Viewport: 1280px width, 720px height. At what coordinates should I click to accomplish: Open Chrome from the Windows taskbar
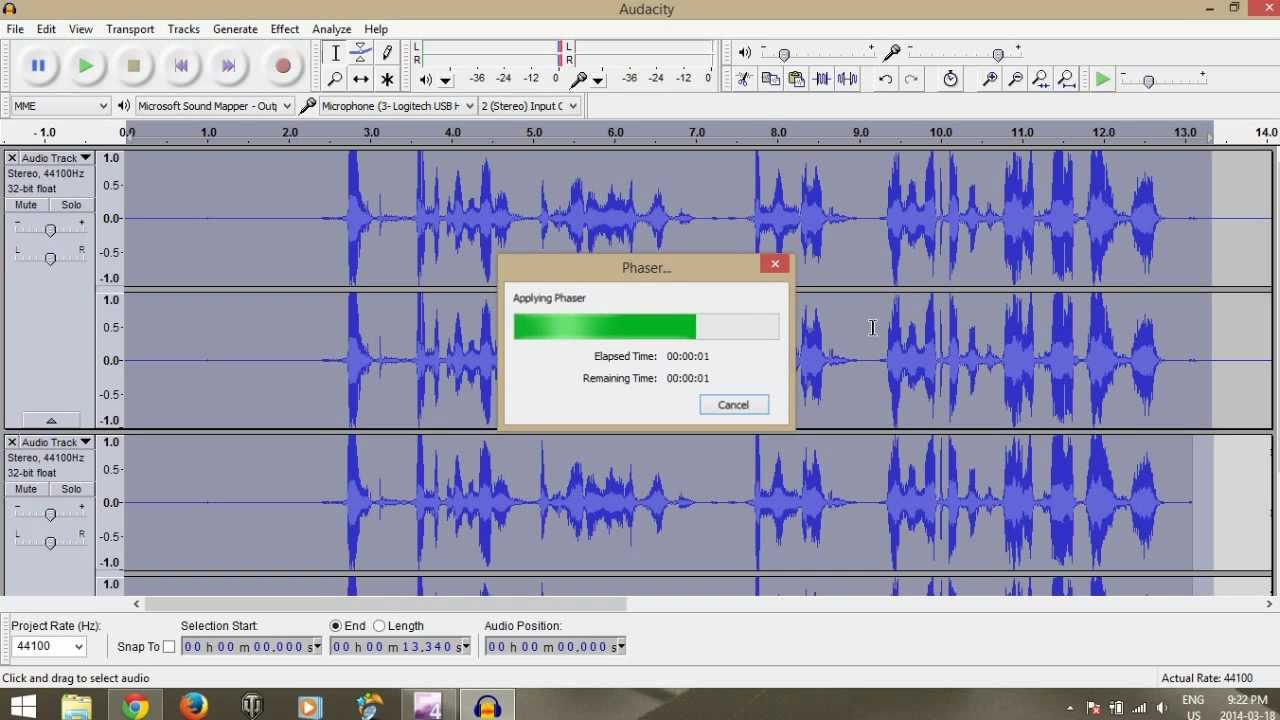pyautogui.click(x=135, y=706)
